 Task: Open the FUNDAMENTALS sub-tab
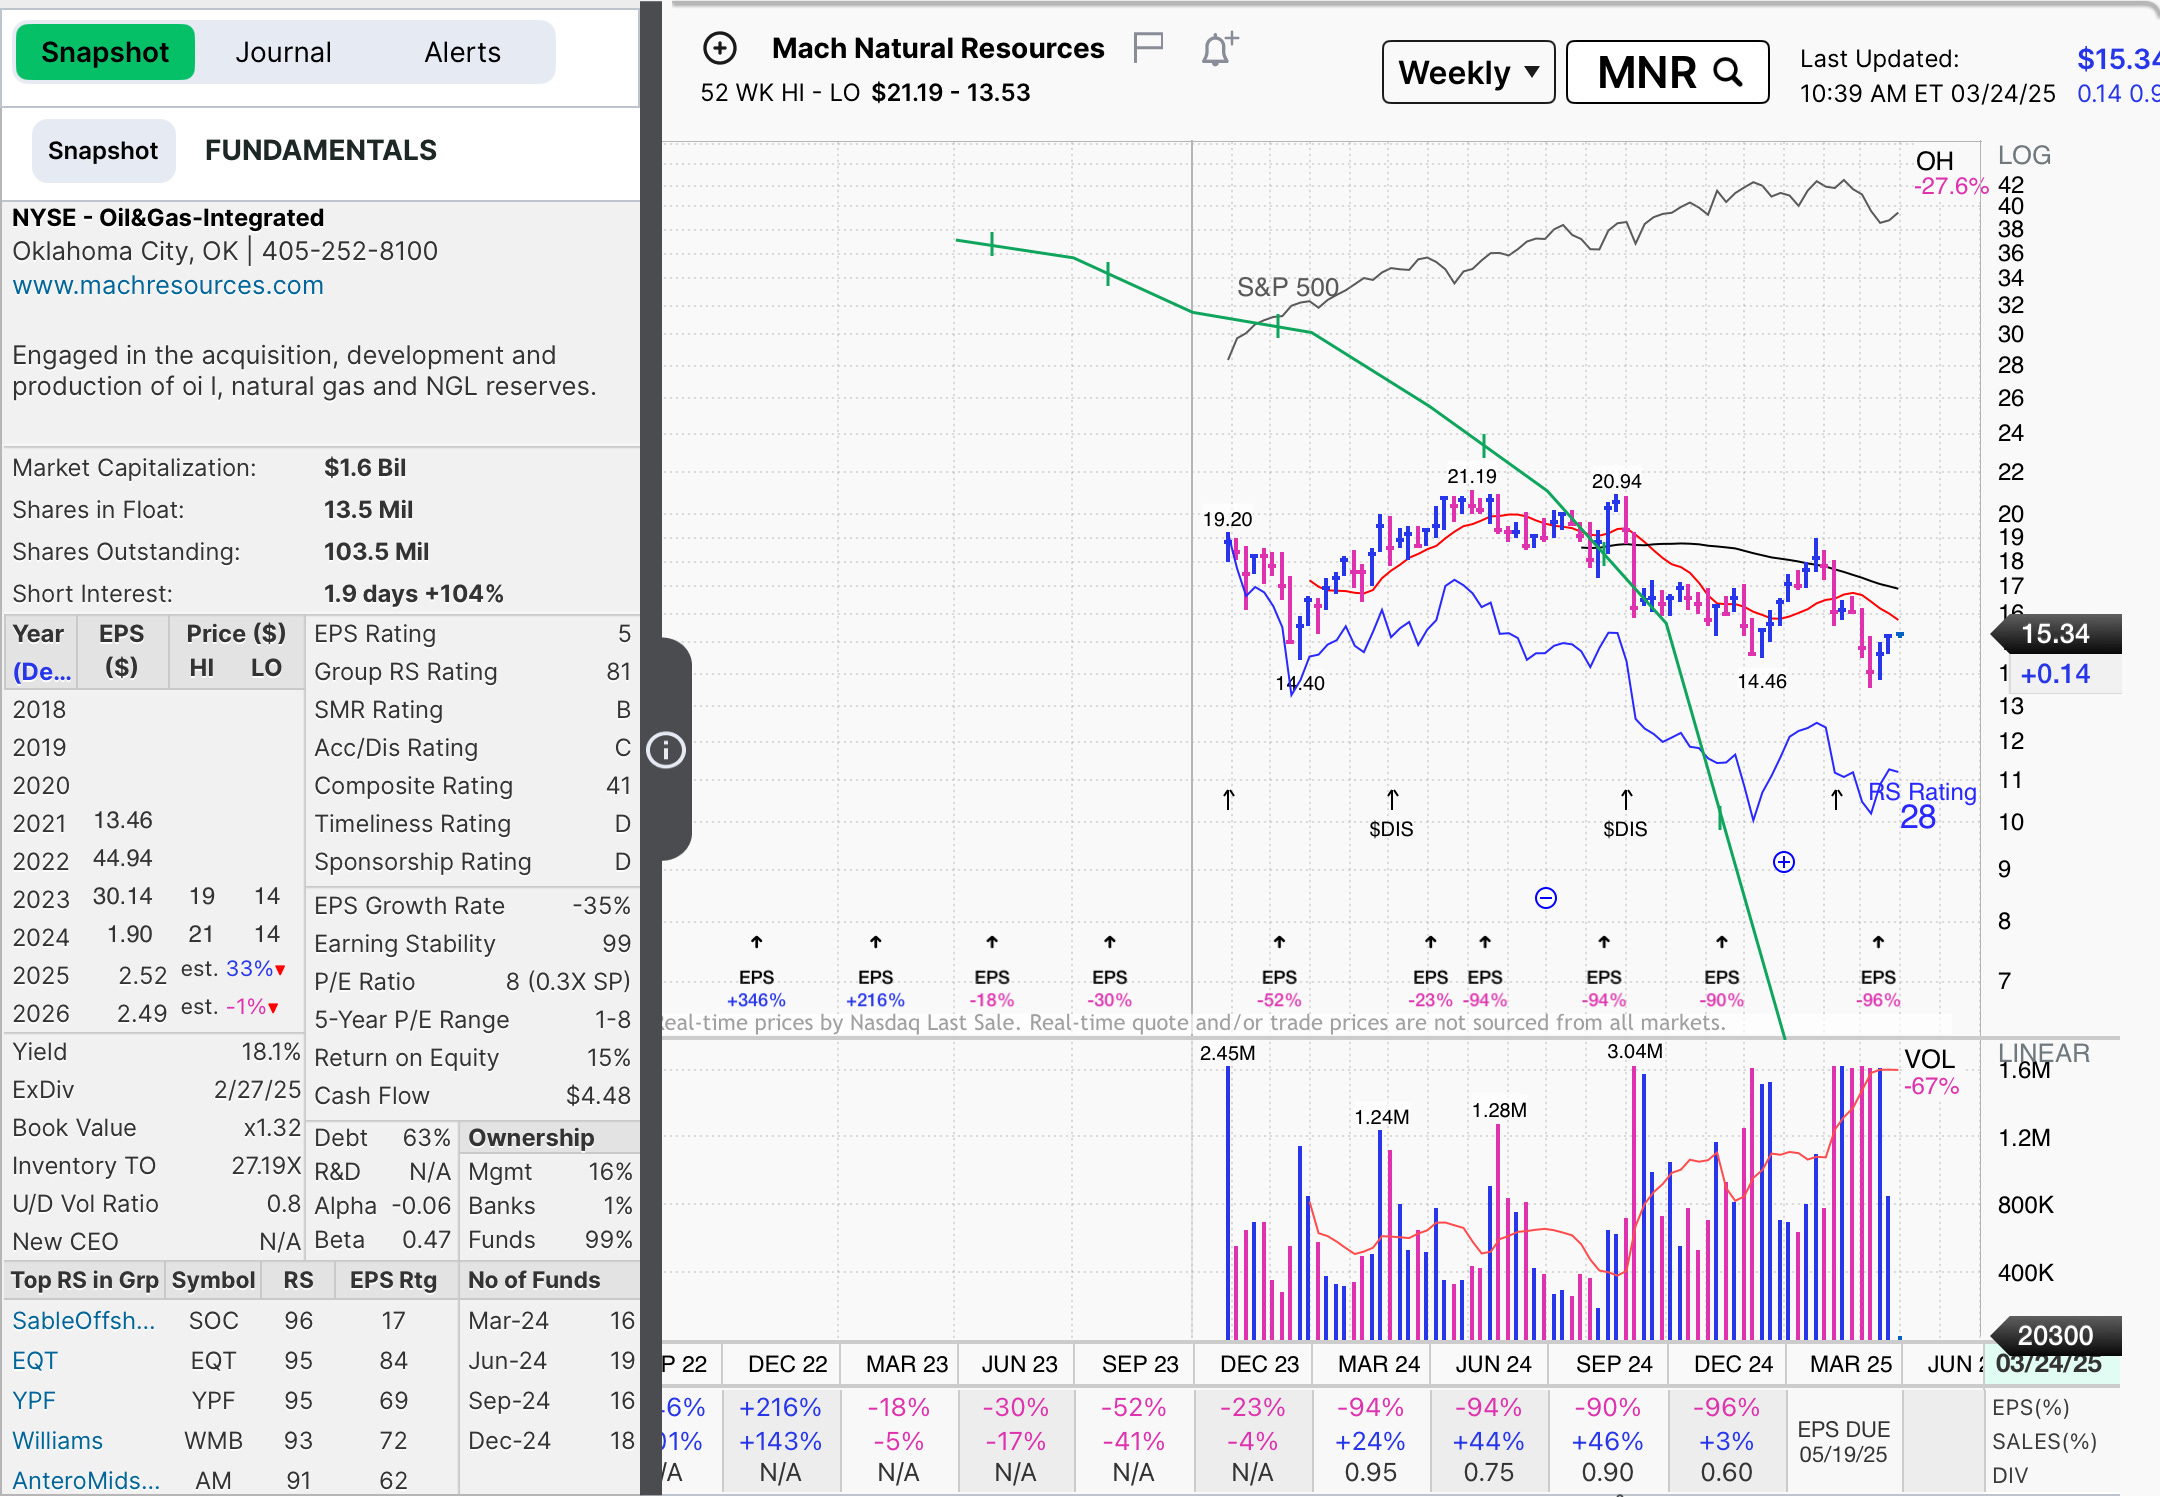pyautogui.click(x=321, y=150)
